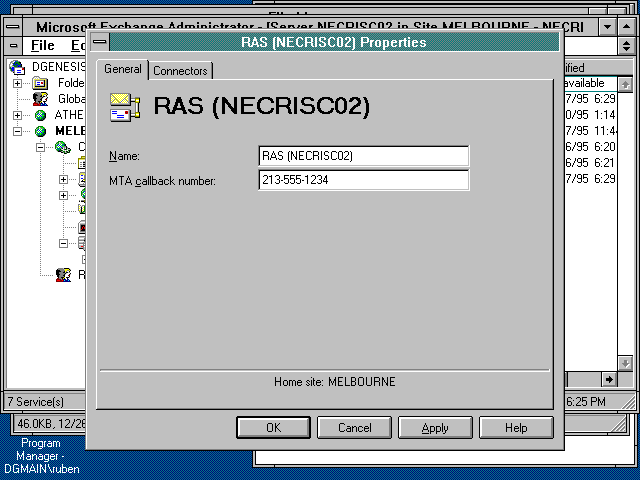Open the RAS Properties dialog control menu box
This screenshot has height=480, width=640.
(x=100, y=42)
